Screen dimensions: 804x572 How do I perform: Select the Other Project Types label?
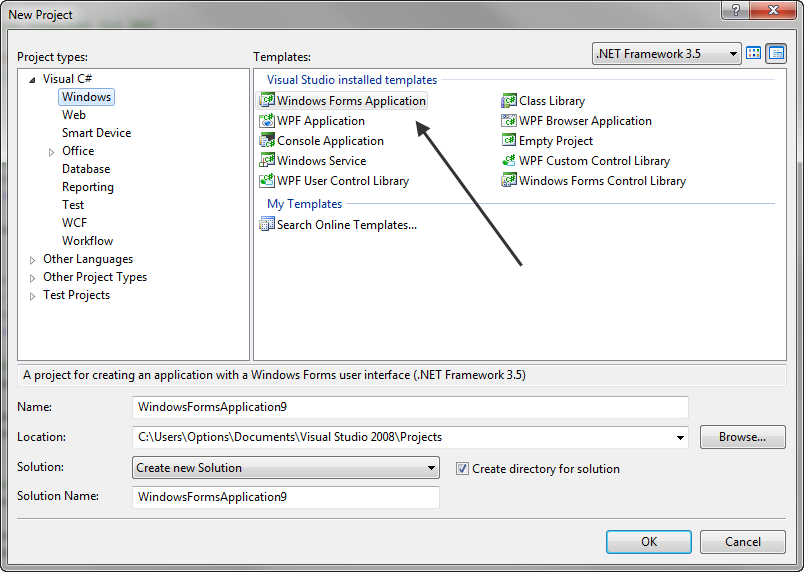pyautogui.click(x=95, y=277)
